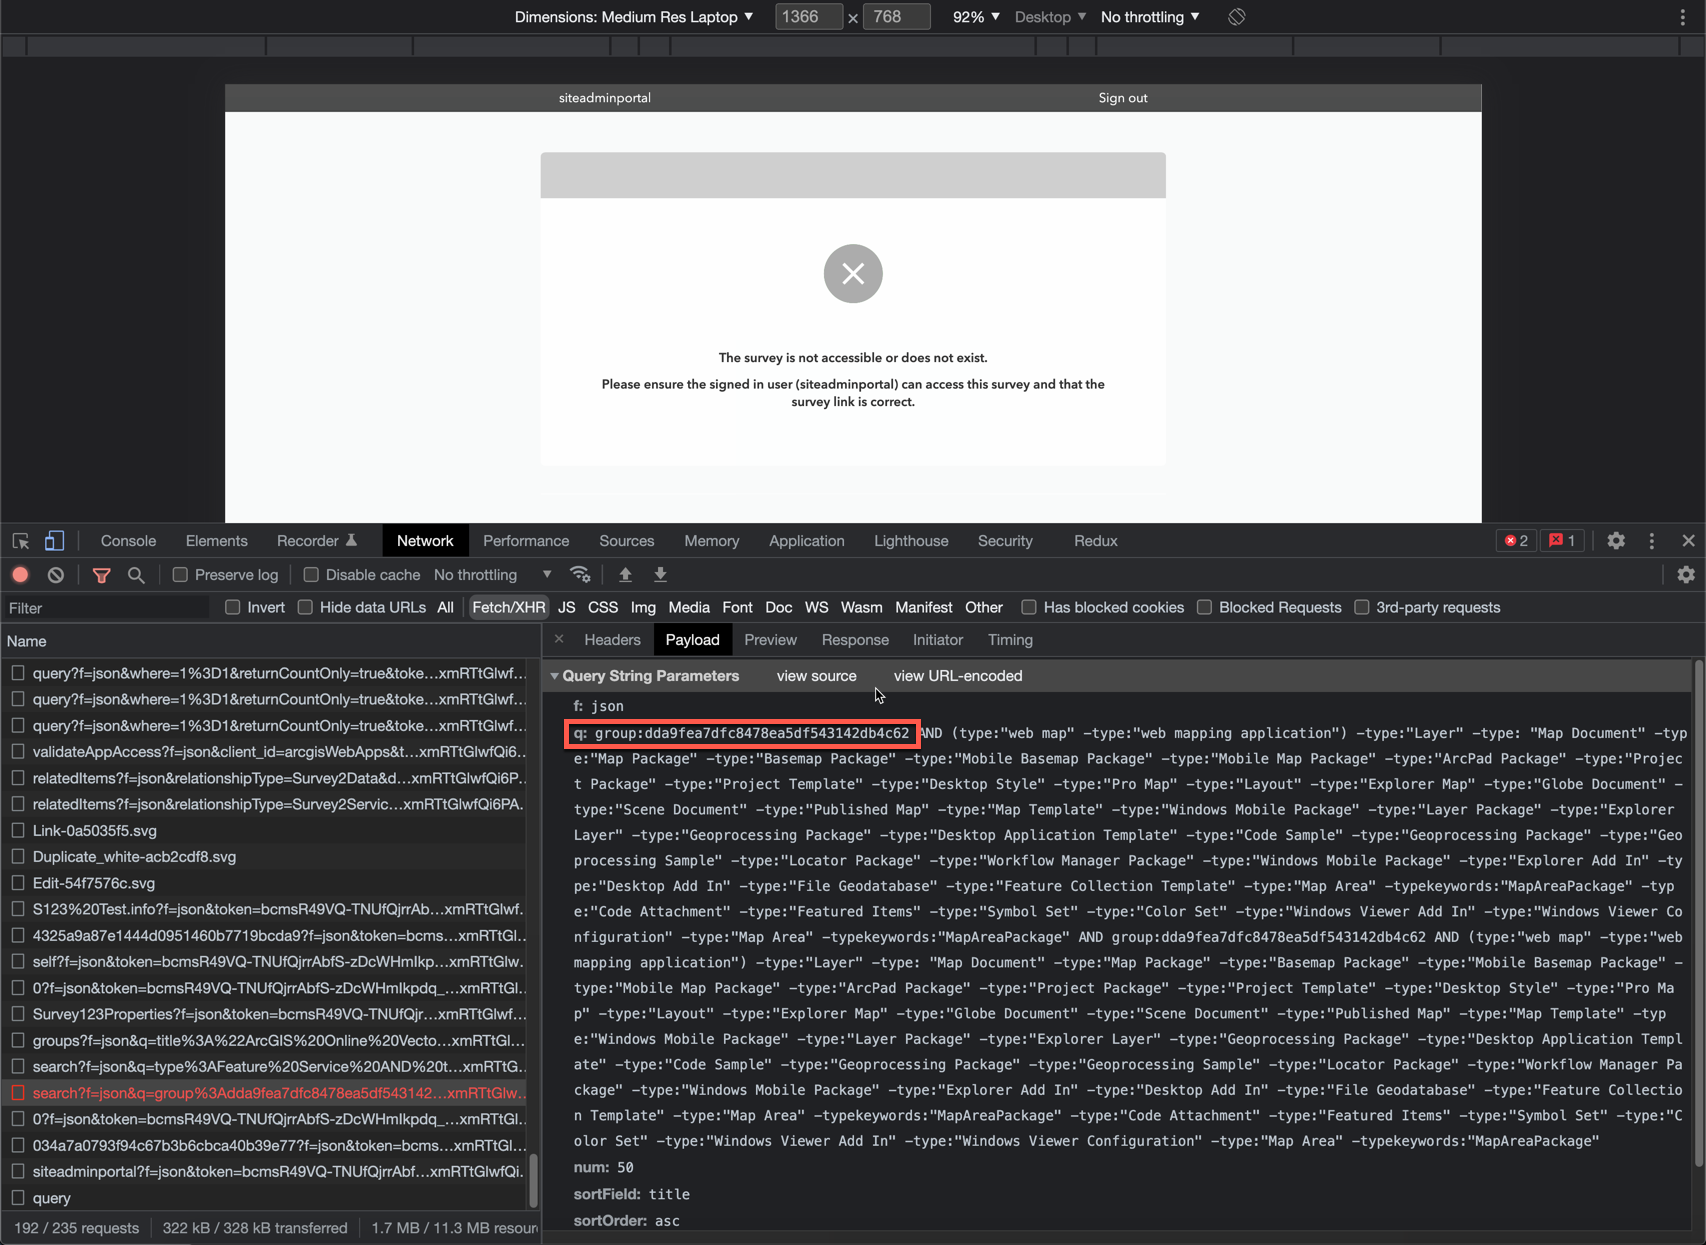
Task: Open the network filter funnel
Action: [101, 574]
